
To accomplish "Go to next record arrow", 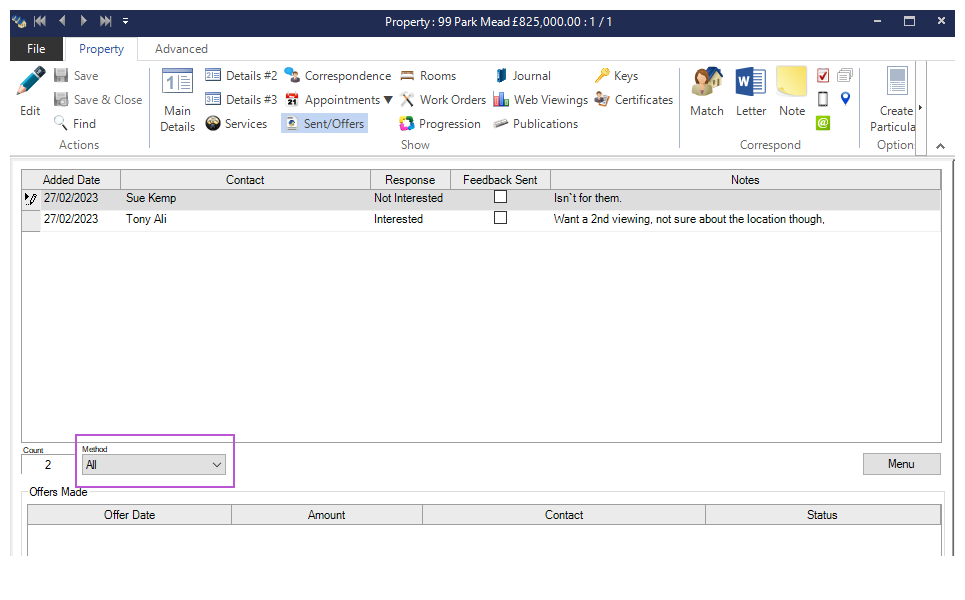I will pyautogui.click(x=84, y=21).
